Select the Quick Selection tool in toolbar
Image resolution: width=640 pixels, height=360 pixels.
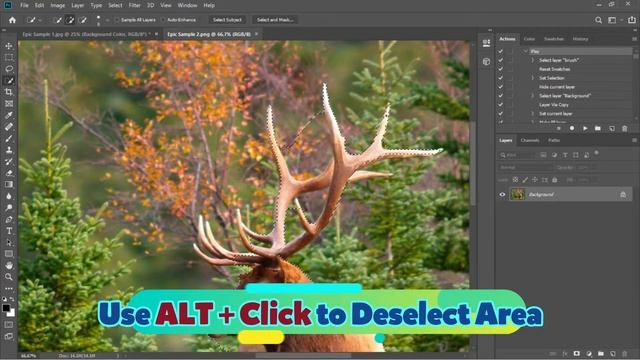9,81
